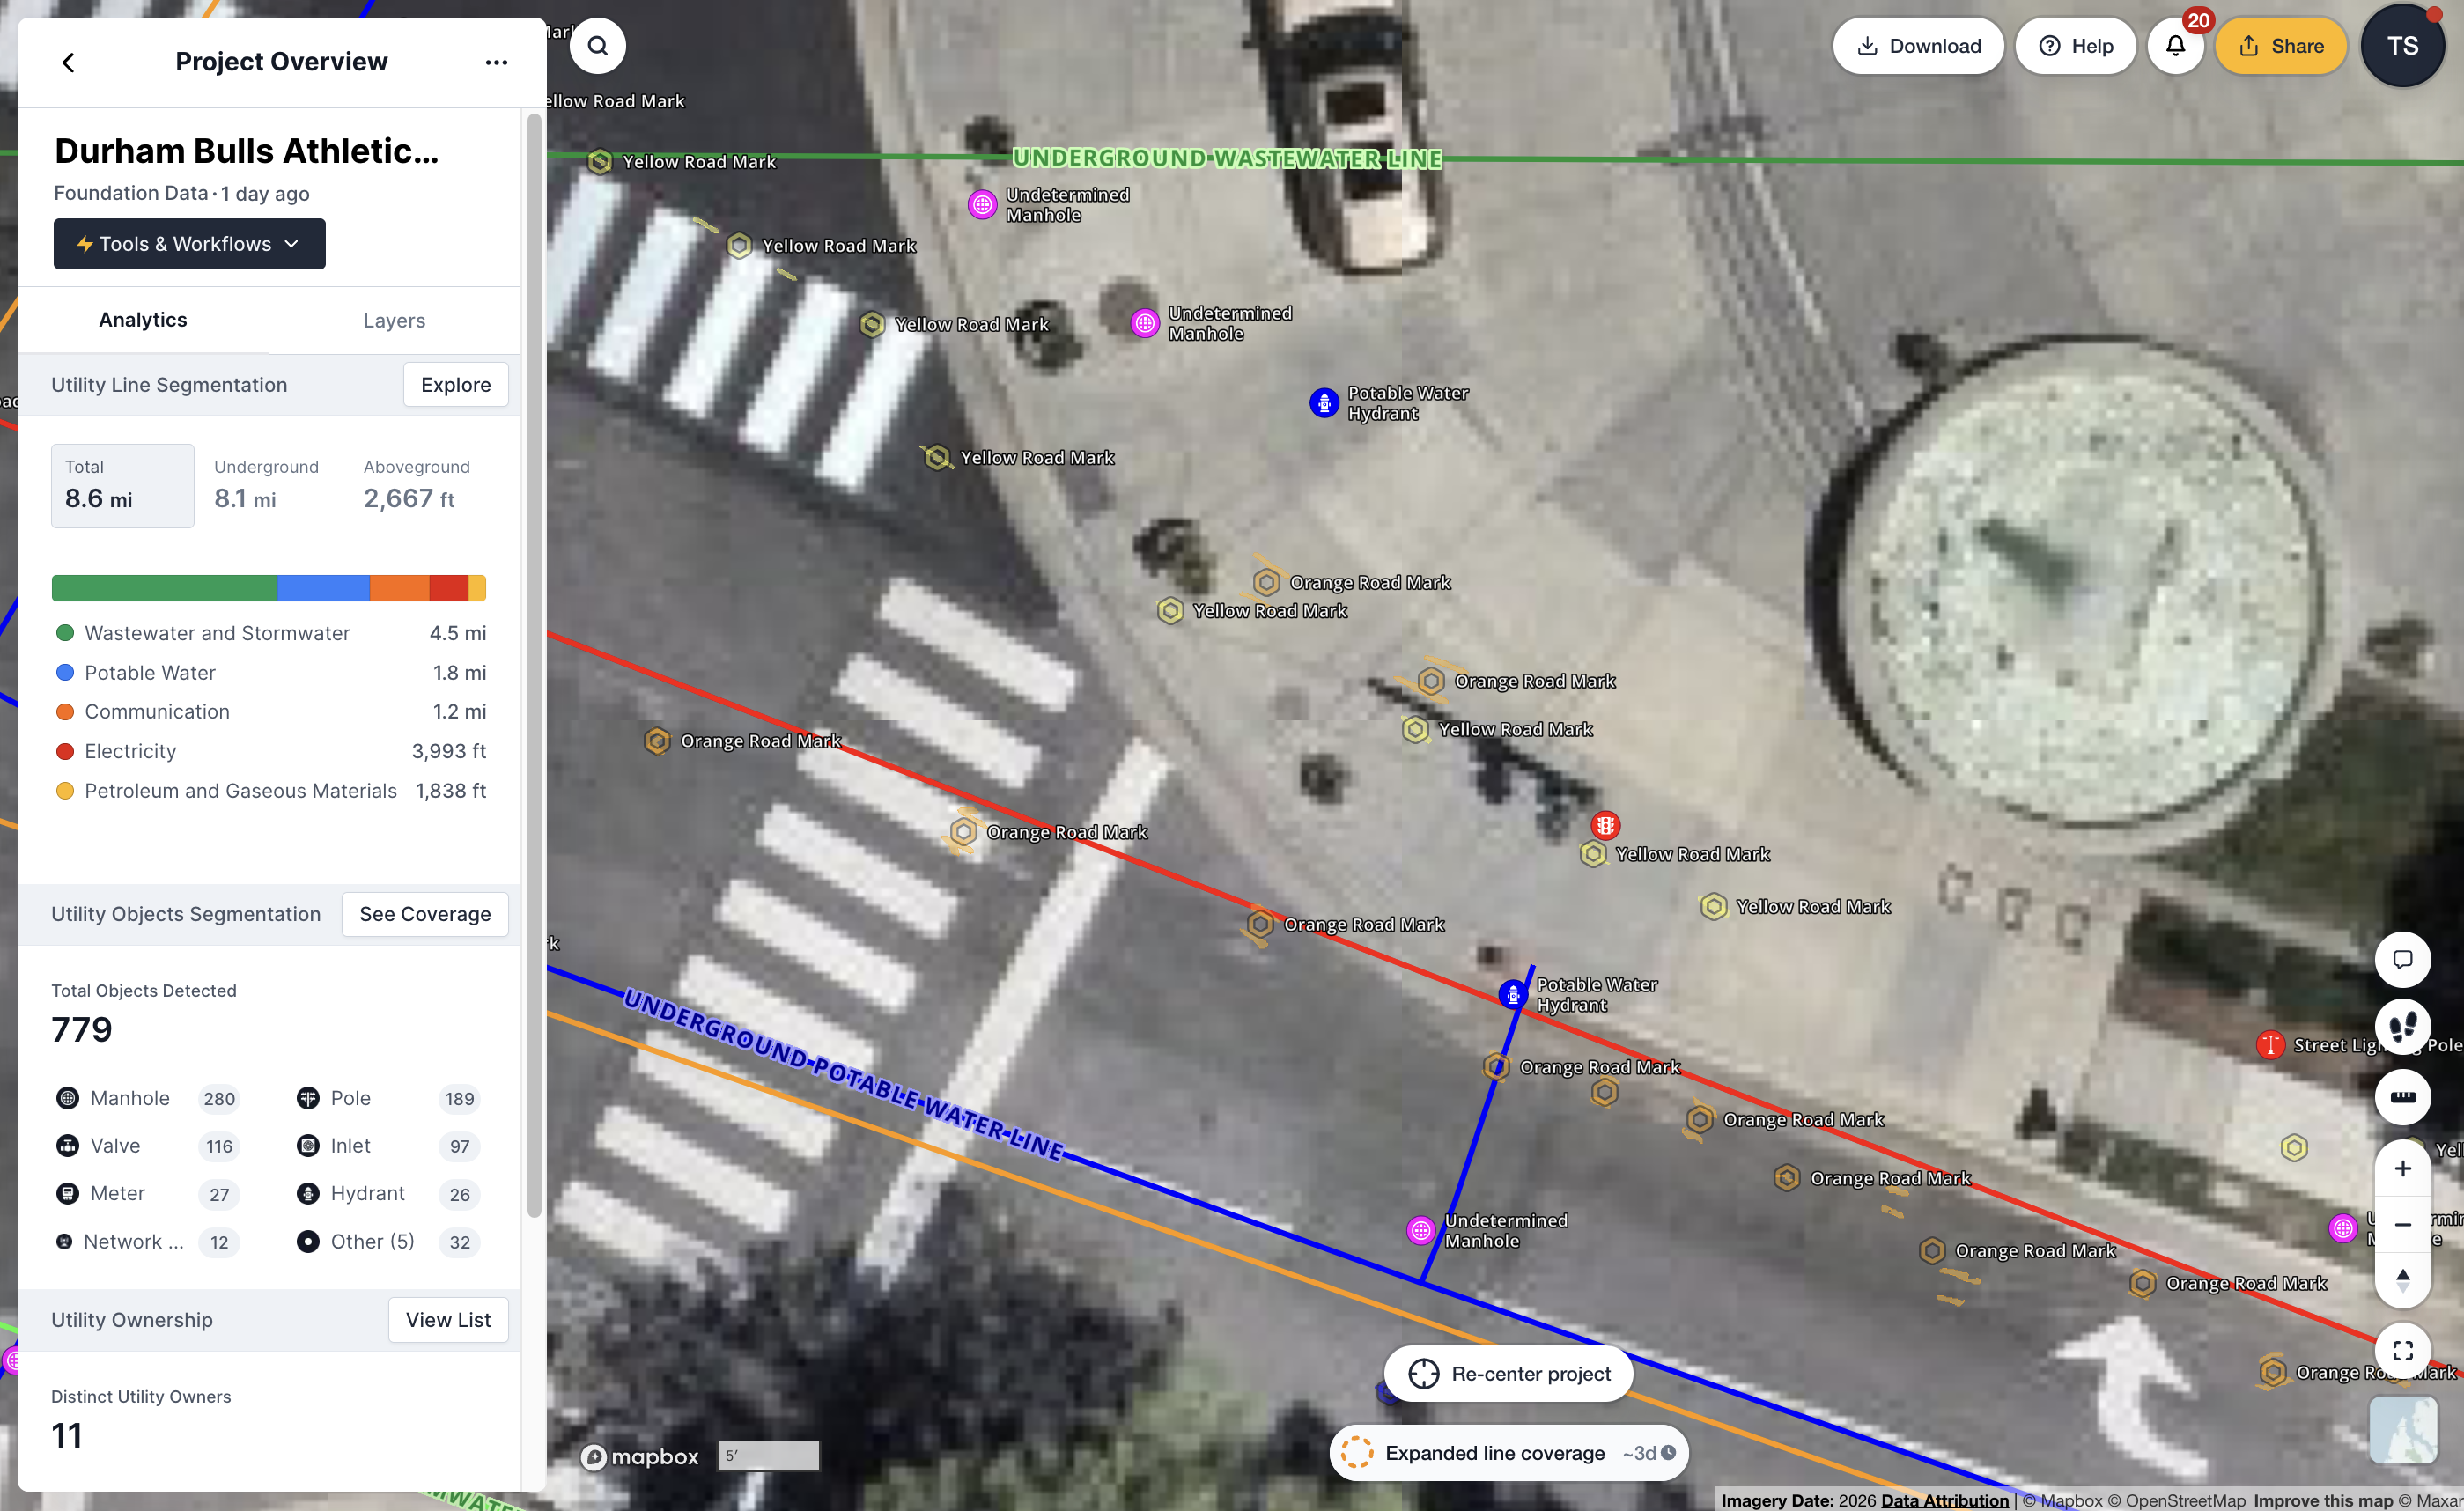Click the Durham Bulls Athletic project title
Image resolution: width=2464 pixels, height=1511 pixels.
(246, 151)
